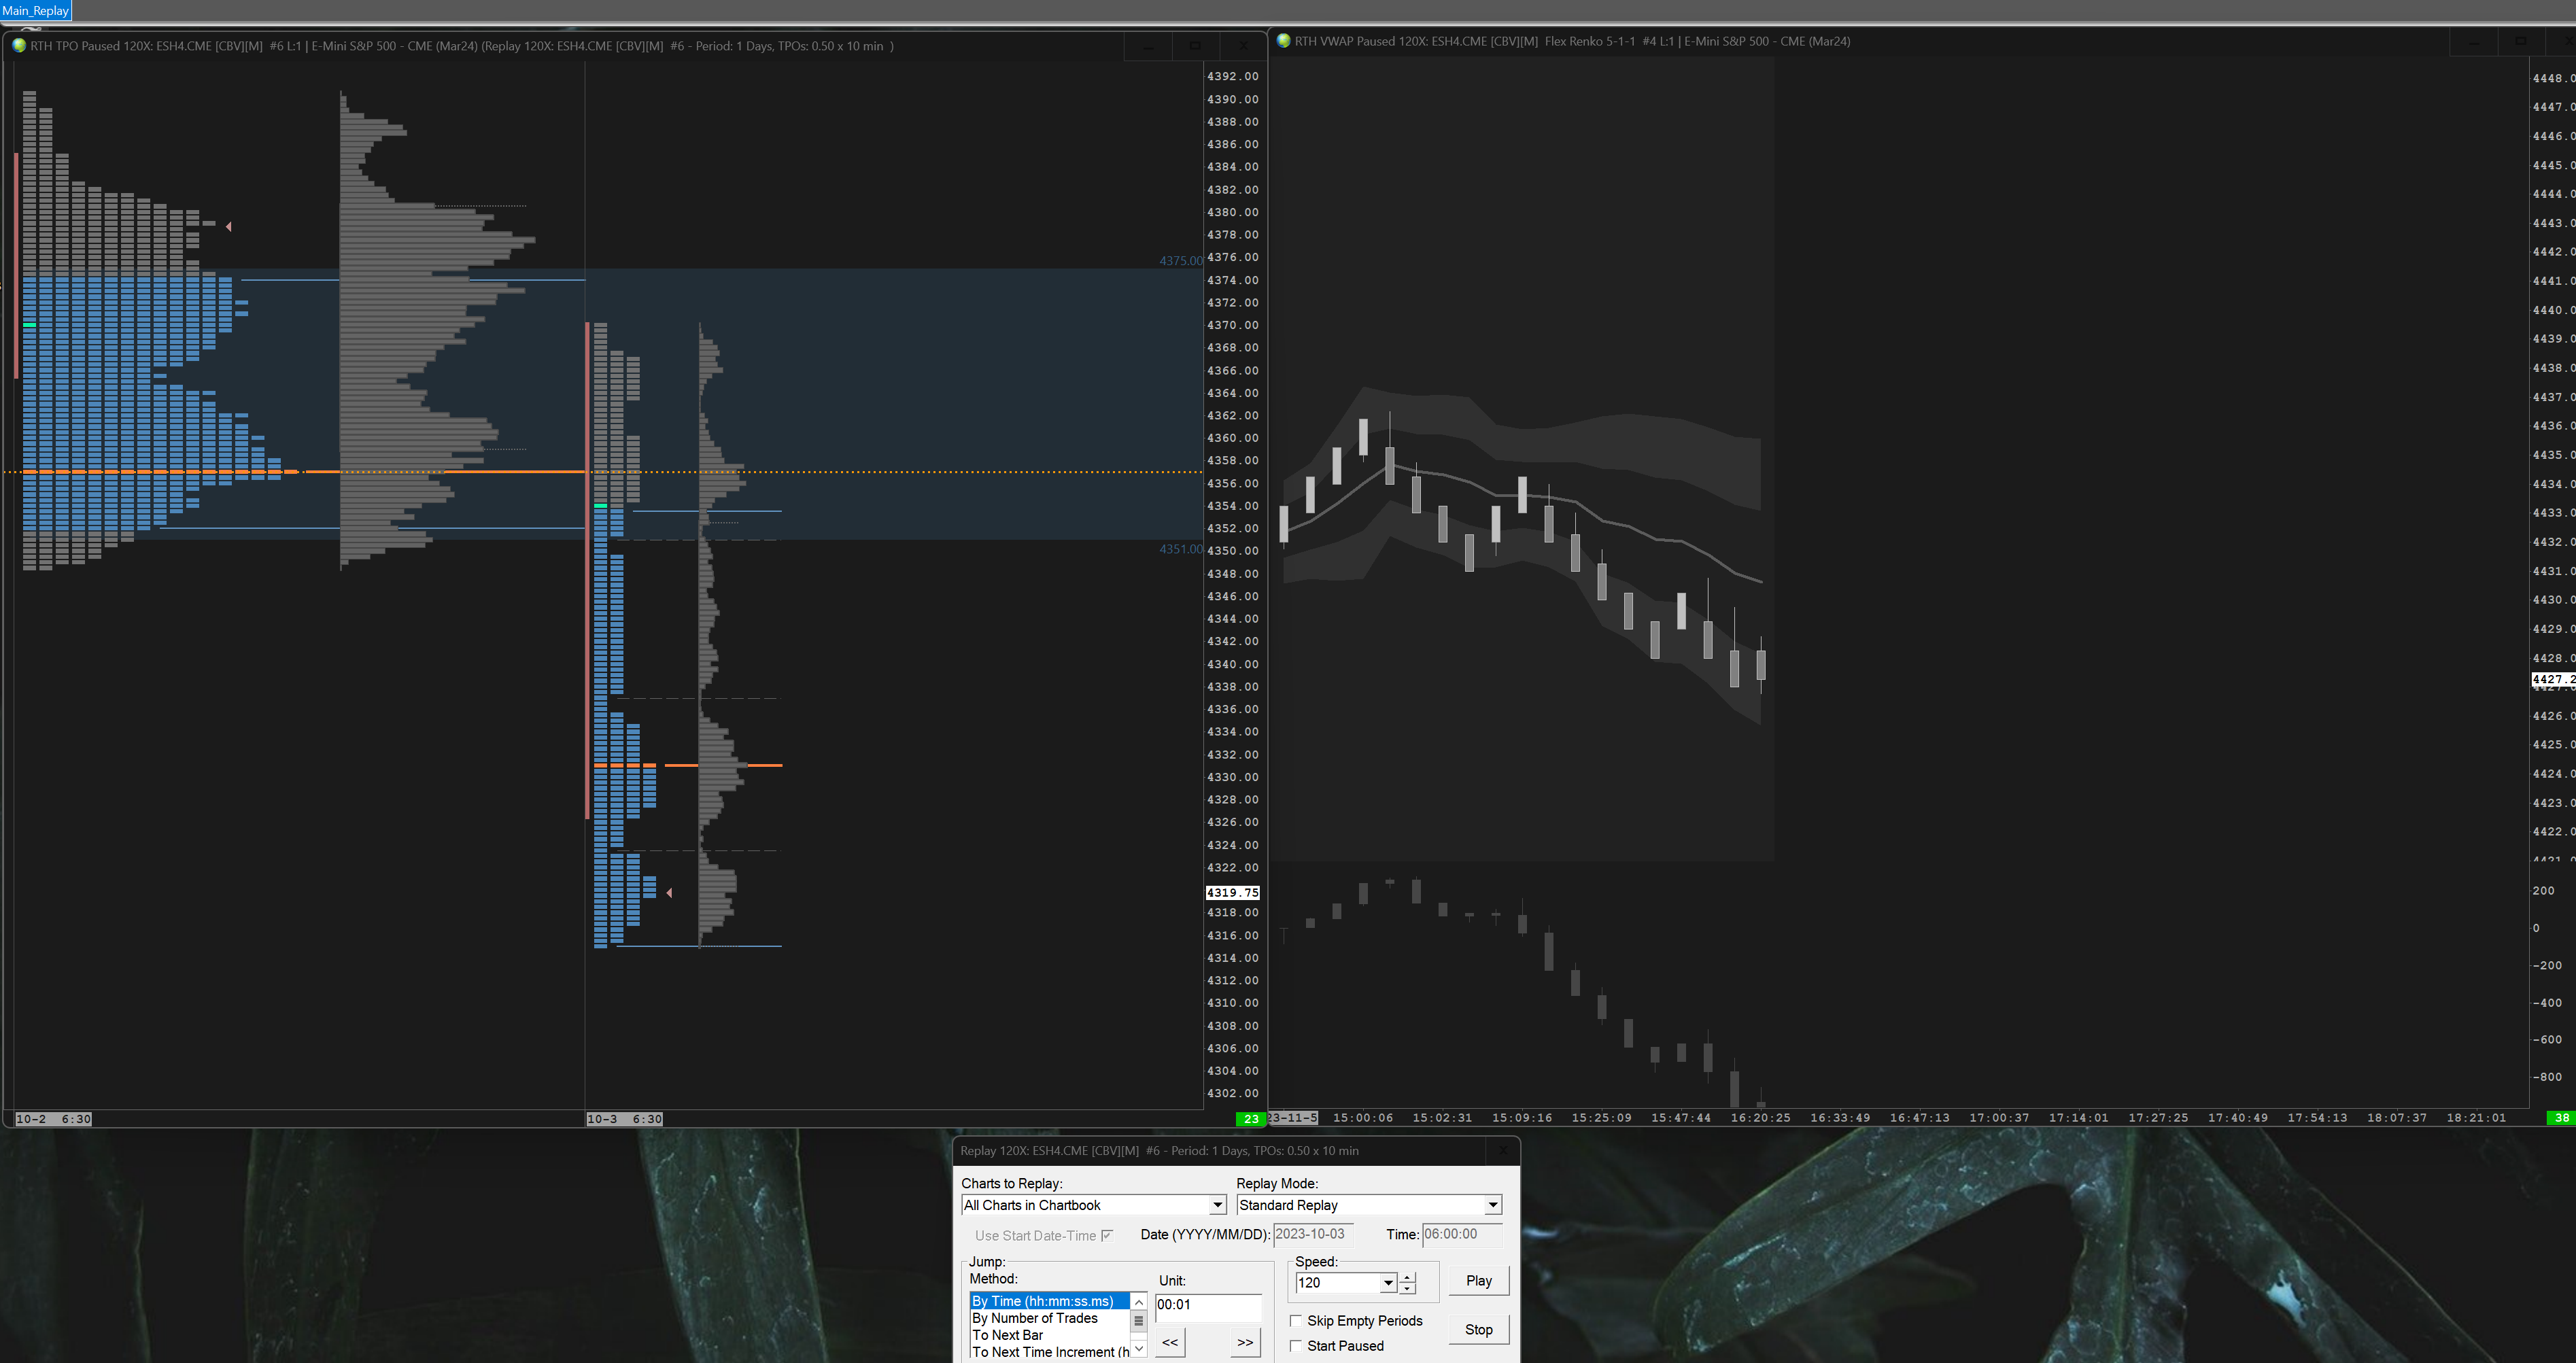Click the RTH TPO chart globe icon
2576x1363 pixels.
tap(18, 46)
